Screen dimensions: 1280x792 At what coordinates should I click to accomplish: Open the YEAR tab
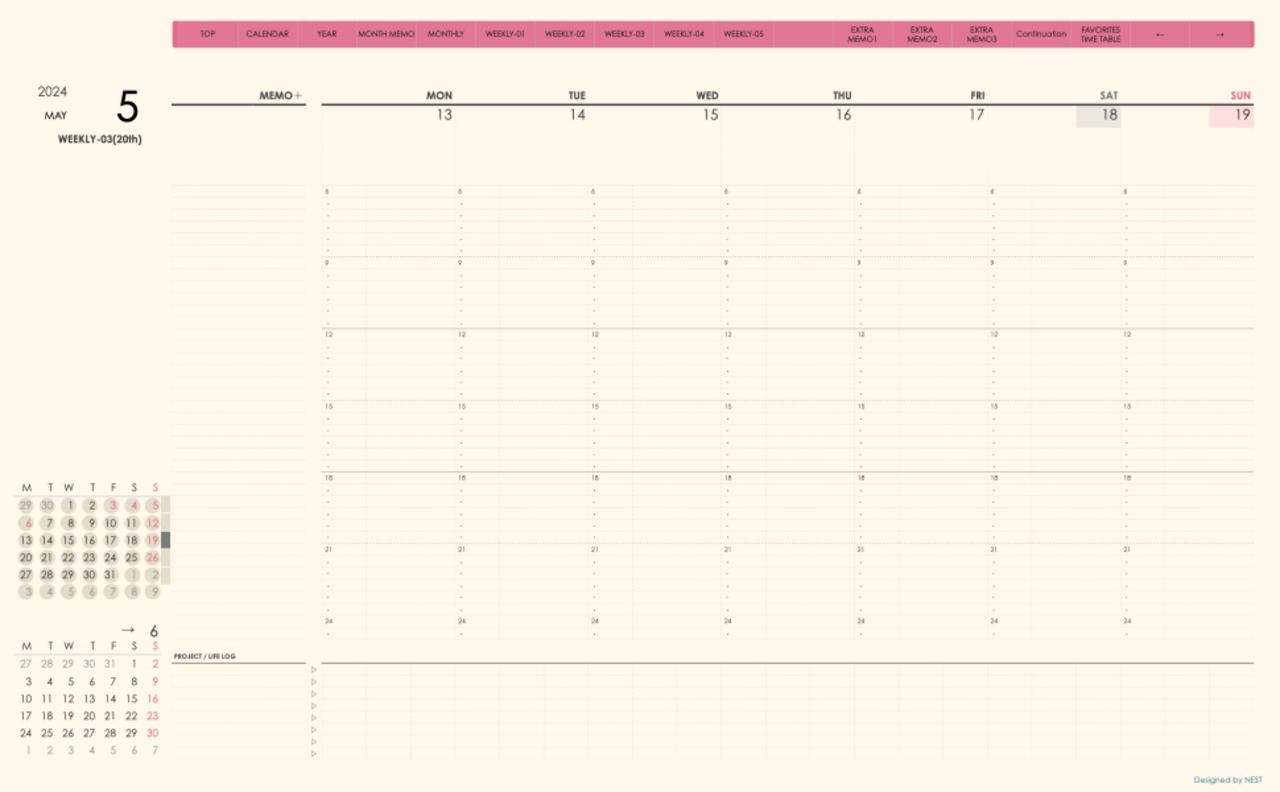click(327, 34)
